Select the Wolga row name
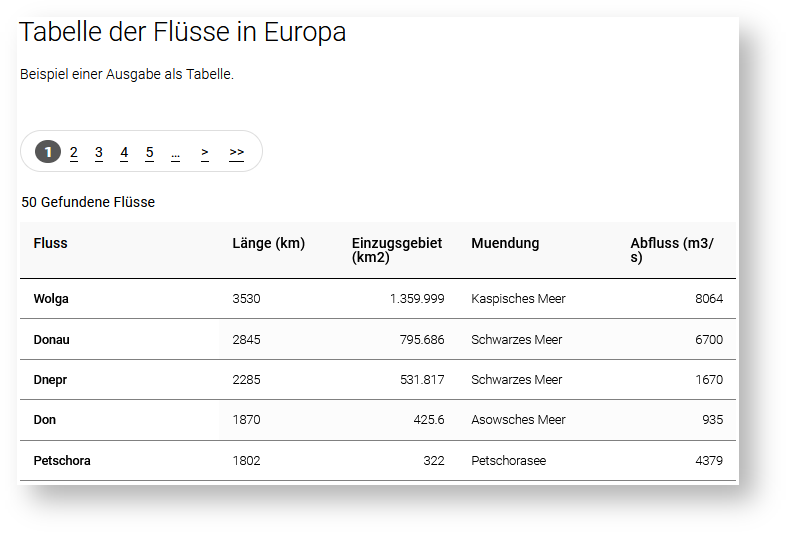 (51, 299)
